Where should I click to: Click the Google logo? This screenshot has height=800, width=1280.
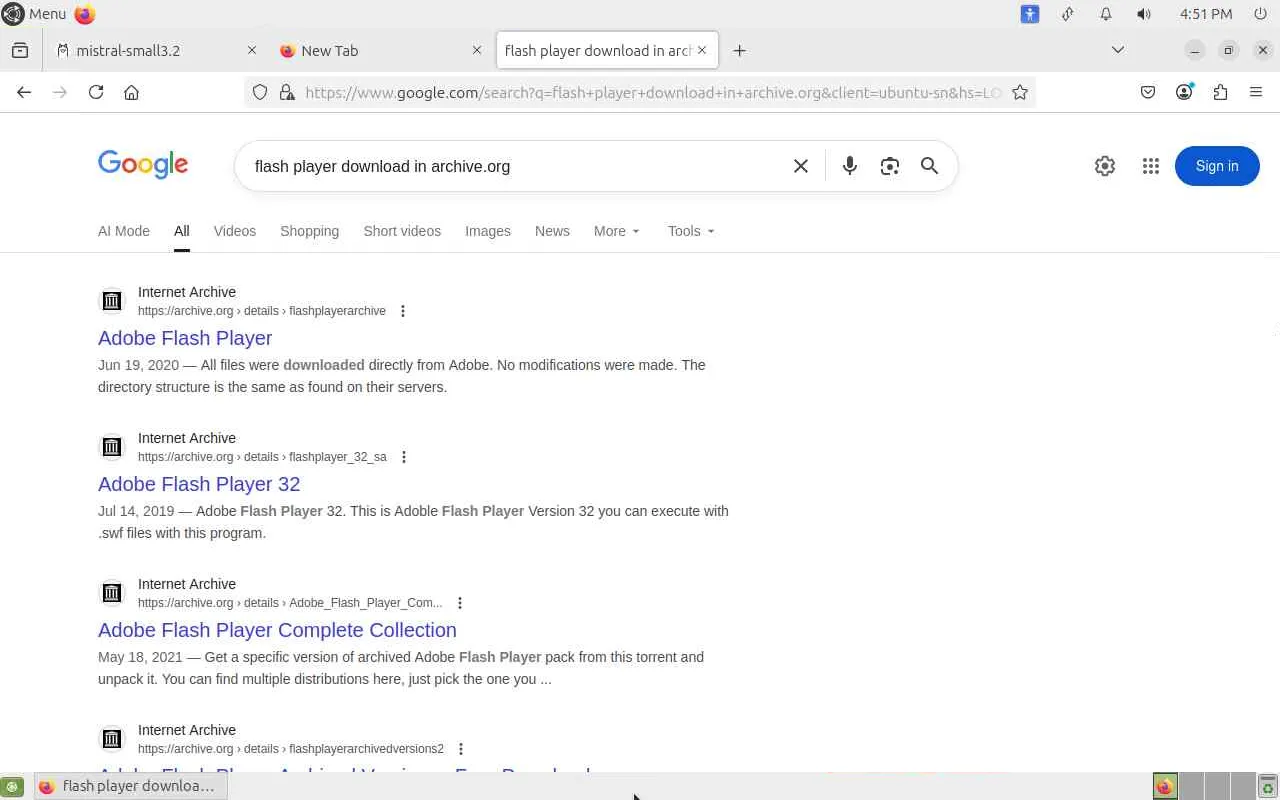coord(143,165)
